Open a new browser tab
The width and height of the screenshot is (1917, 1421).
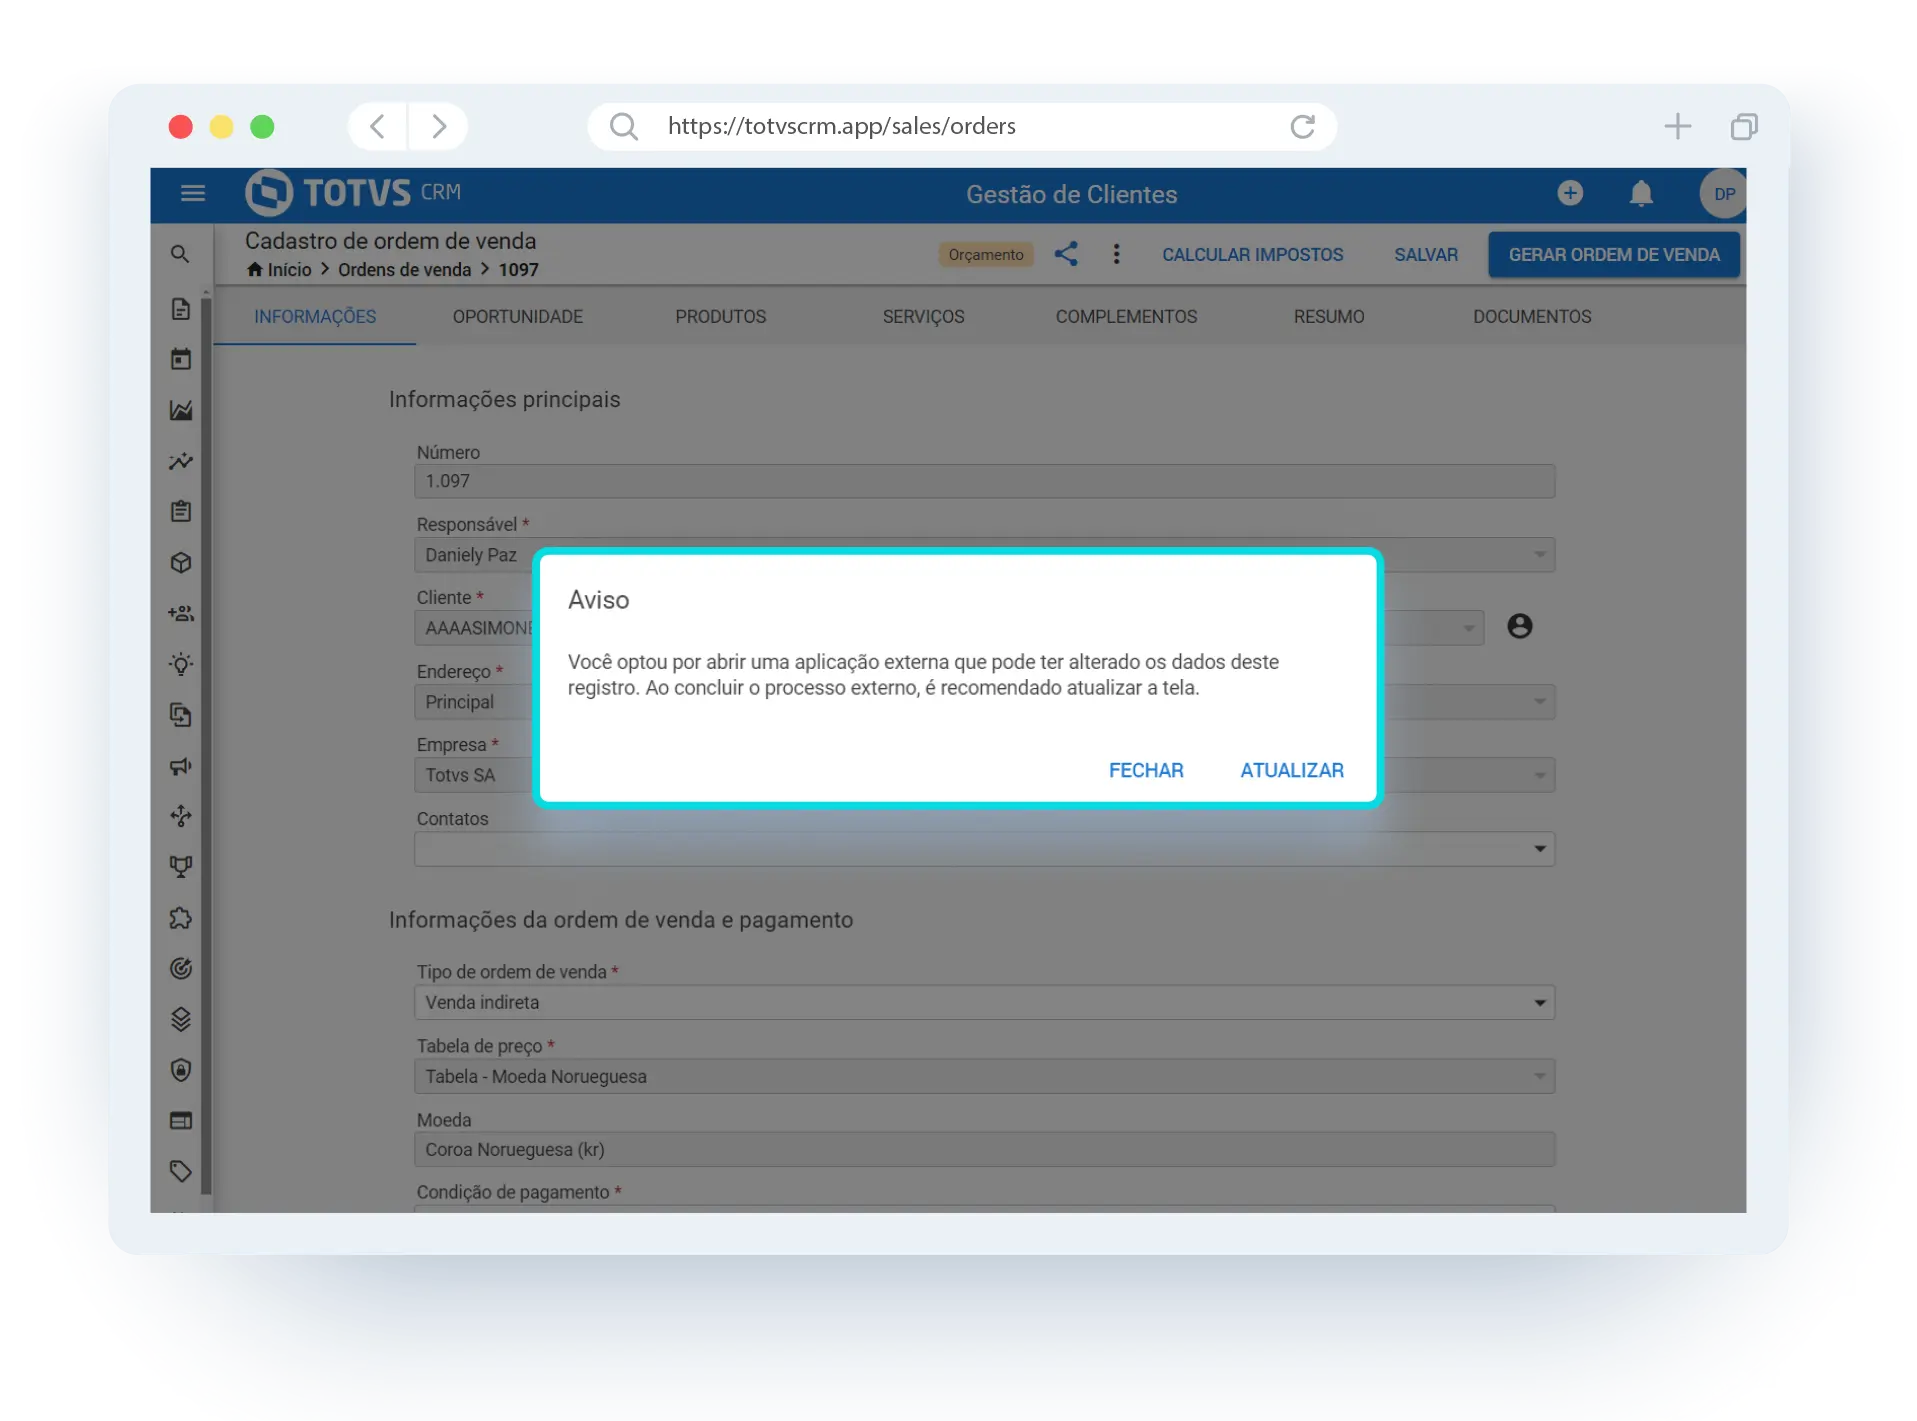coord(1677,126)
